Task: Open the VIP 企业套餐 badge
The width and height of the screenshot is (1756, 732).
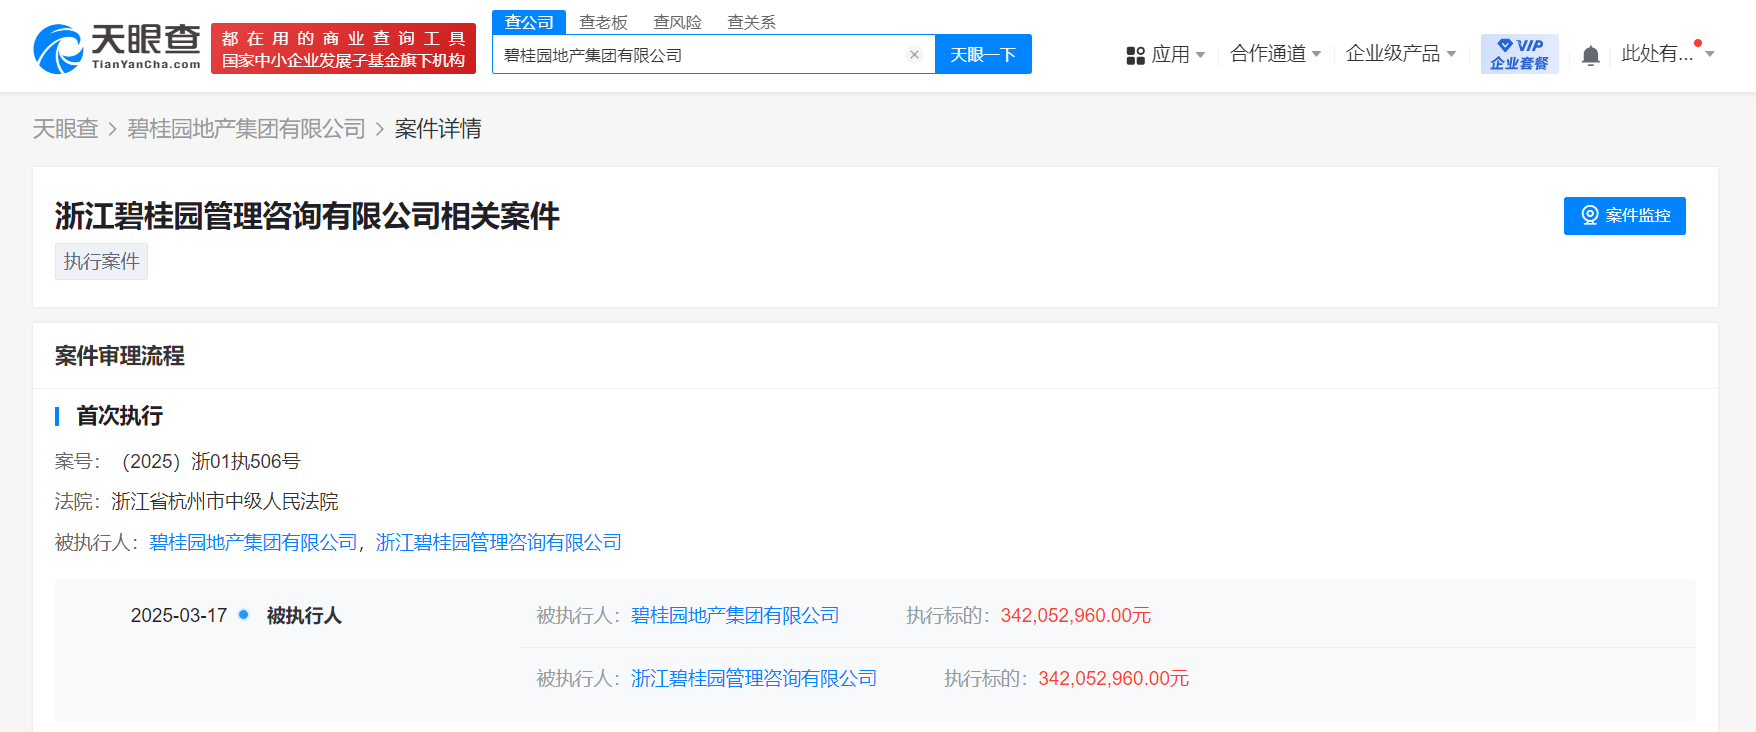Action: point(1519,54)
